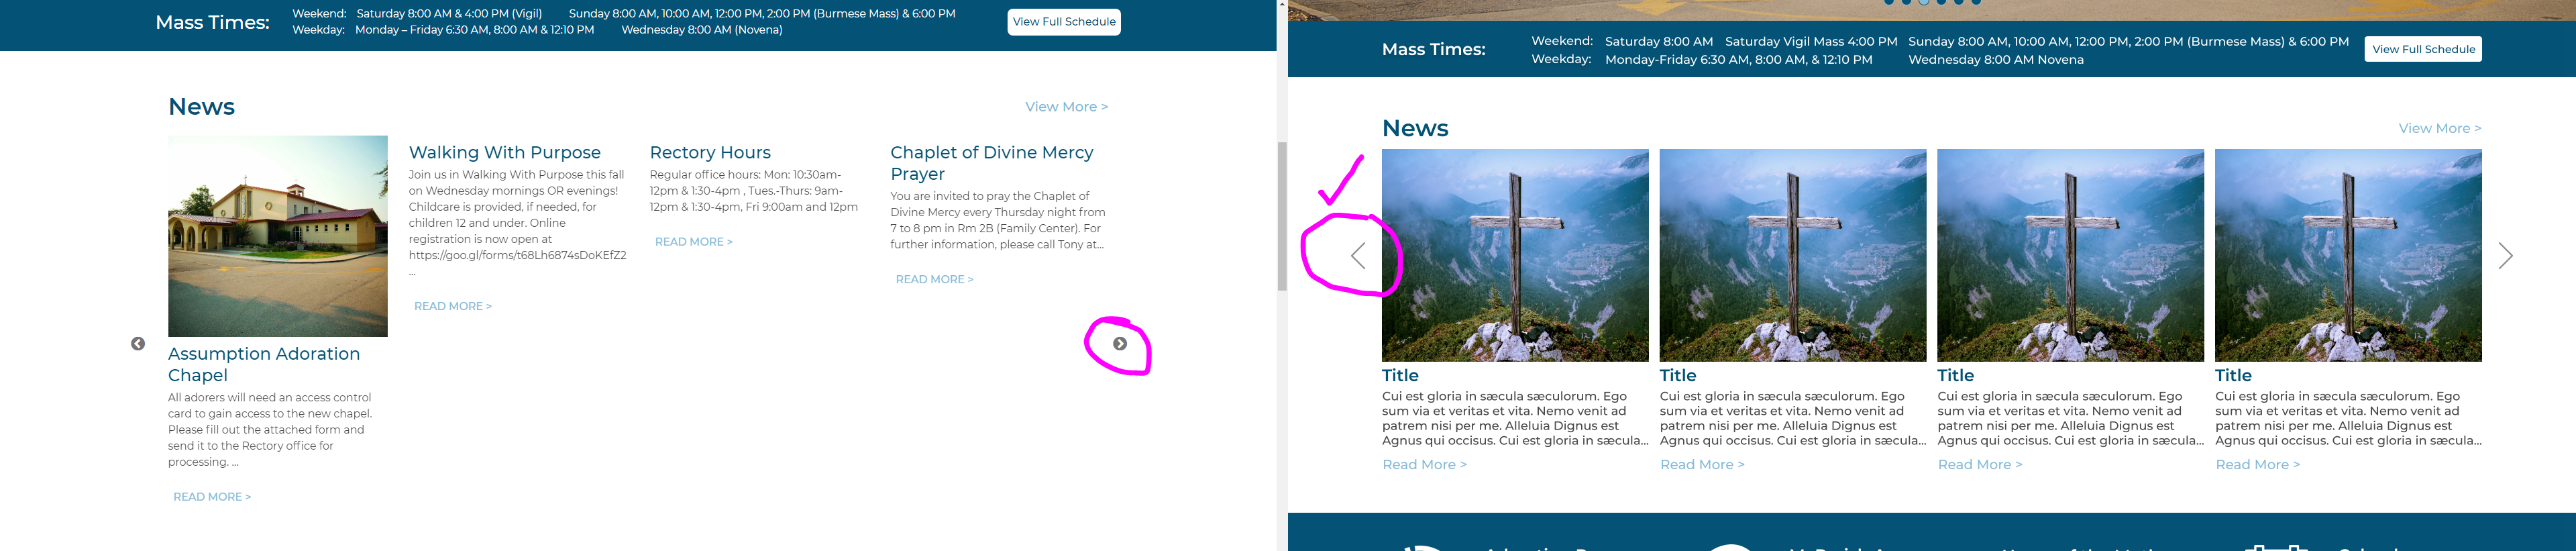Click View Full Schedule beside Burmese Mass & 6:00 PM
This screenshot has height=551, width=2576.
tap(2423, 49)
